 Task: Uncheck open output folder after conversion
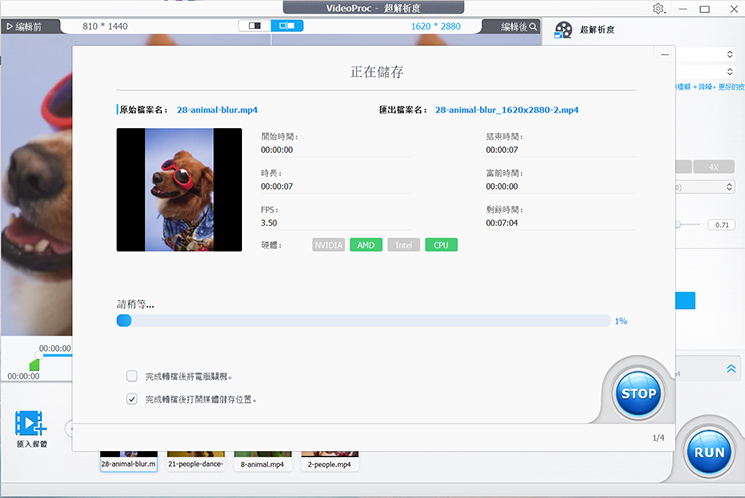tap(132, 399)
